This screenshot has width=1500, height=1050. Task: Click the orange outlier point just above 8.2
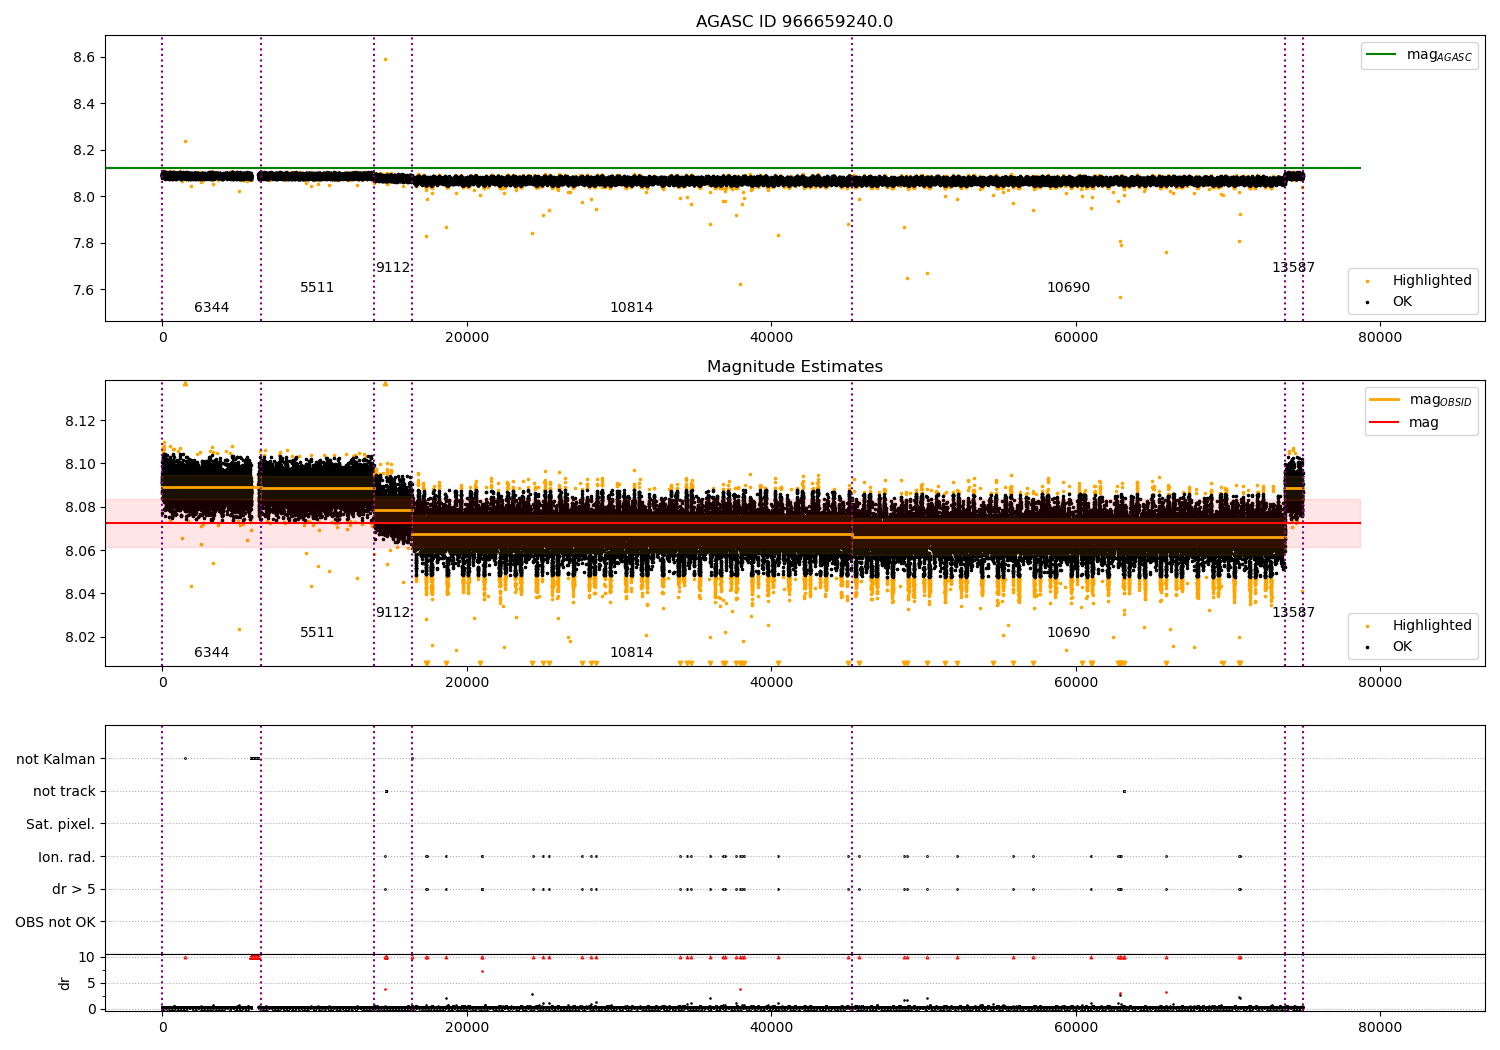185,141
